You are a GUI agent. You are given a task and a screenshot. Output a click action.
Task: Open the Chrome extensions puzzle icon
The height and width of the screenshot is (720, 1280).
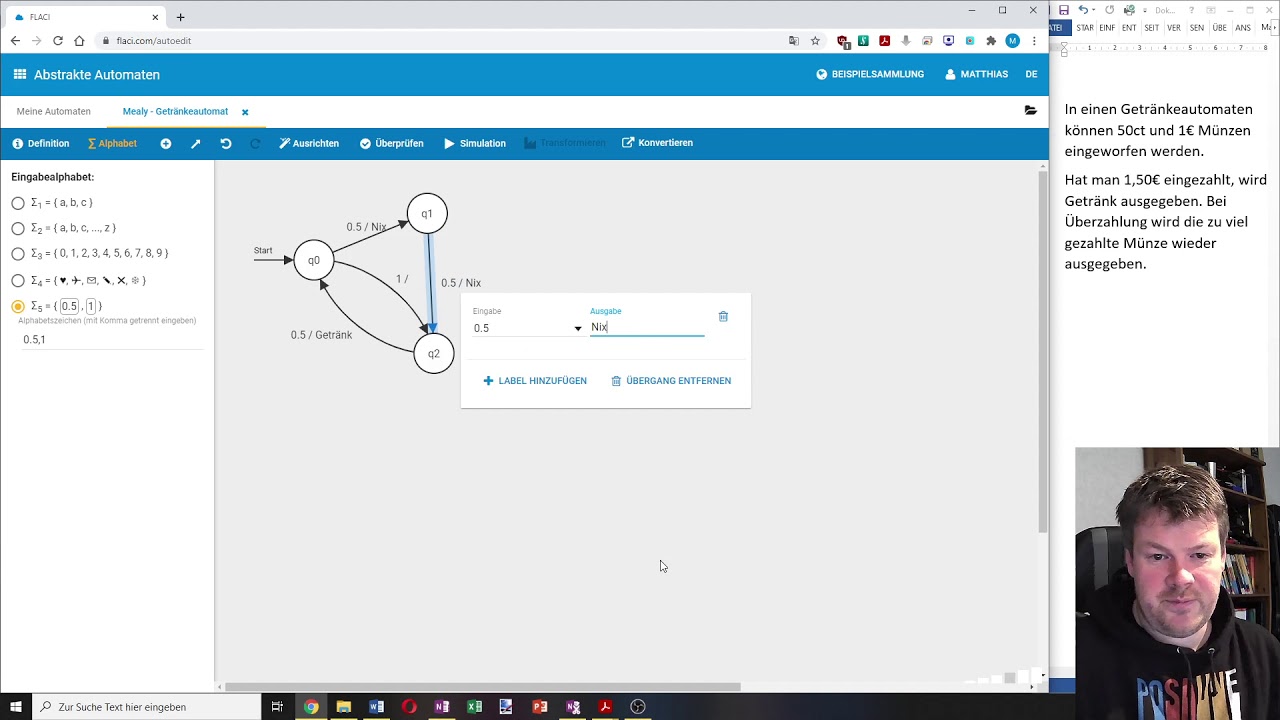[x=991, y=41]
